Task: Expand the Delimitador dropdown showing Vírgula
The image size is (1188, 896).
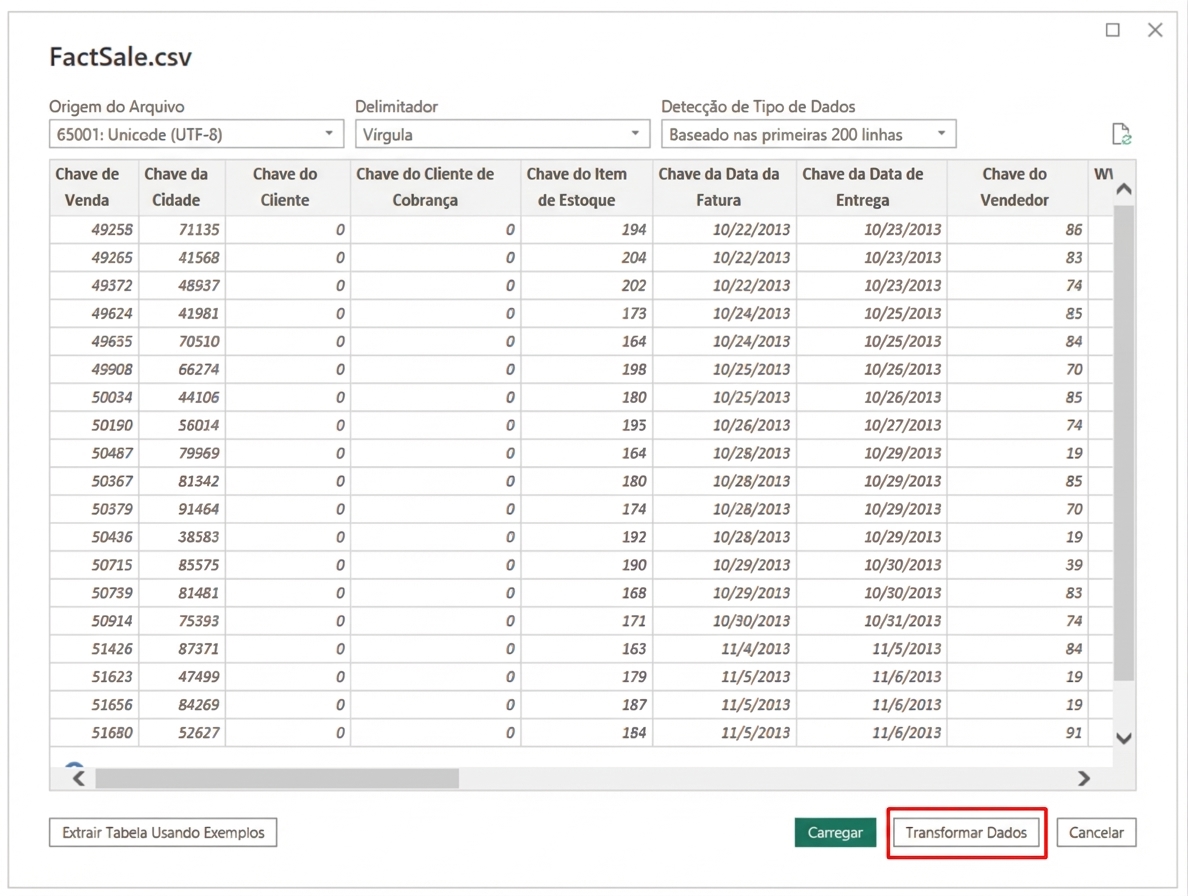Action: (x=502, y=134)
